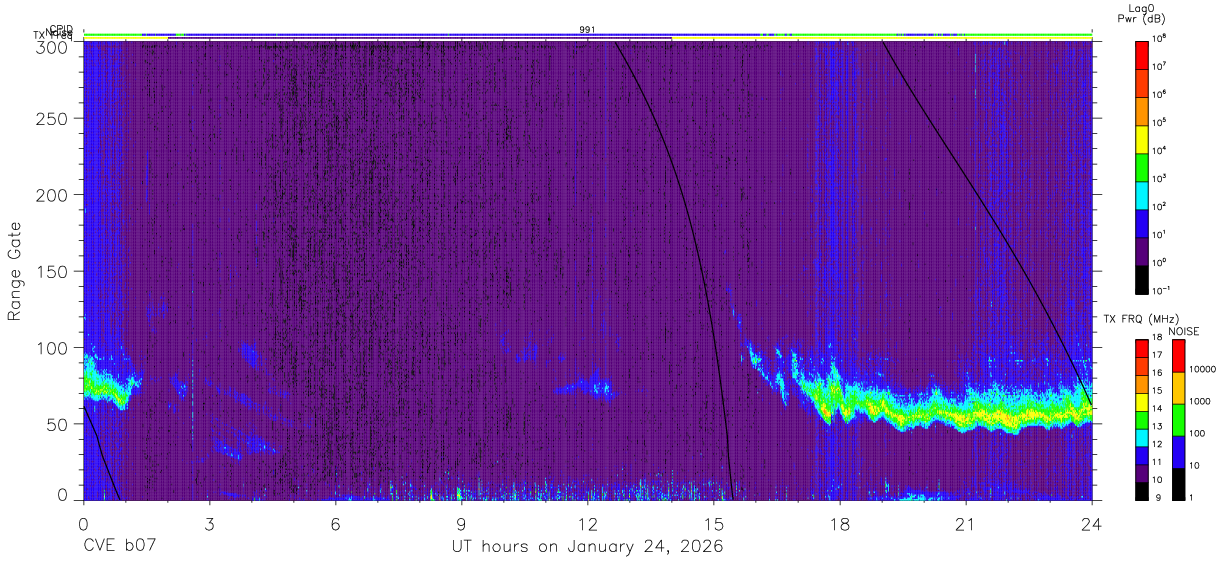Image resolution: width=1228 pixels, height=567 pixels.
Task: Click the '100' range gate tick label
Action: tap(52, 347)
